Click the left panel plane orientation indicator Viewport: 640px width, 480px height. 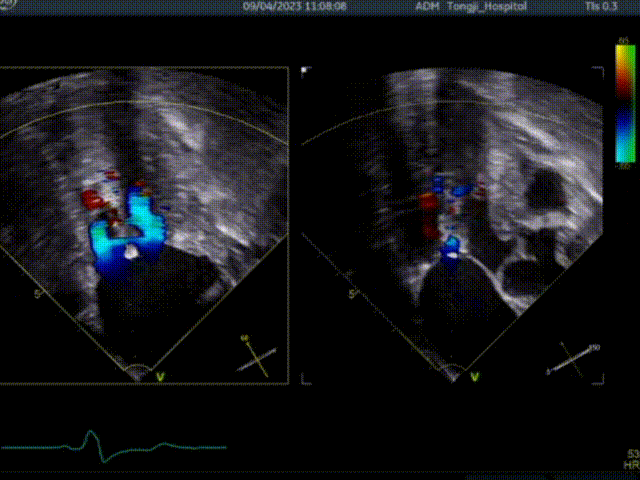pyautogui.click(x=254, y=357)
